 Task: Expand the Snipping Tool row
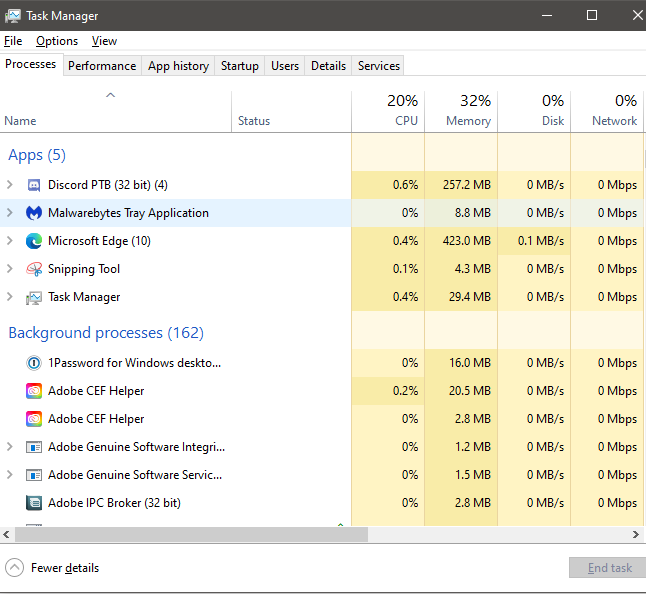click(10, 269)
